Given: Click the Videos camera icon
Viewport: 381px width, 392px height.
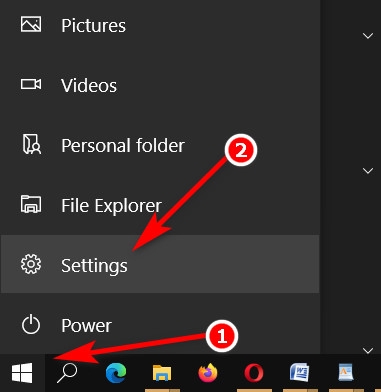Looking at the screenshot, I should click(x=31, y=84).
